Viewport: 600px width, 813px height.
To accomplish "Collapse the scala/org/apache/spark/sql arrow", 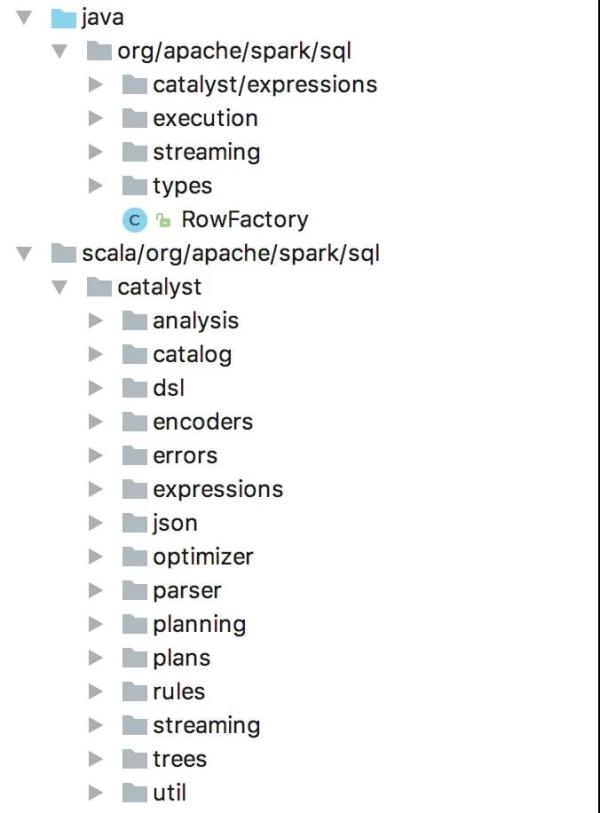I will click(x=24, y=254).
